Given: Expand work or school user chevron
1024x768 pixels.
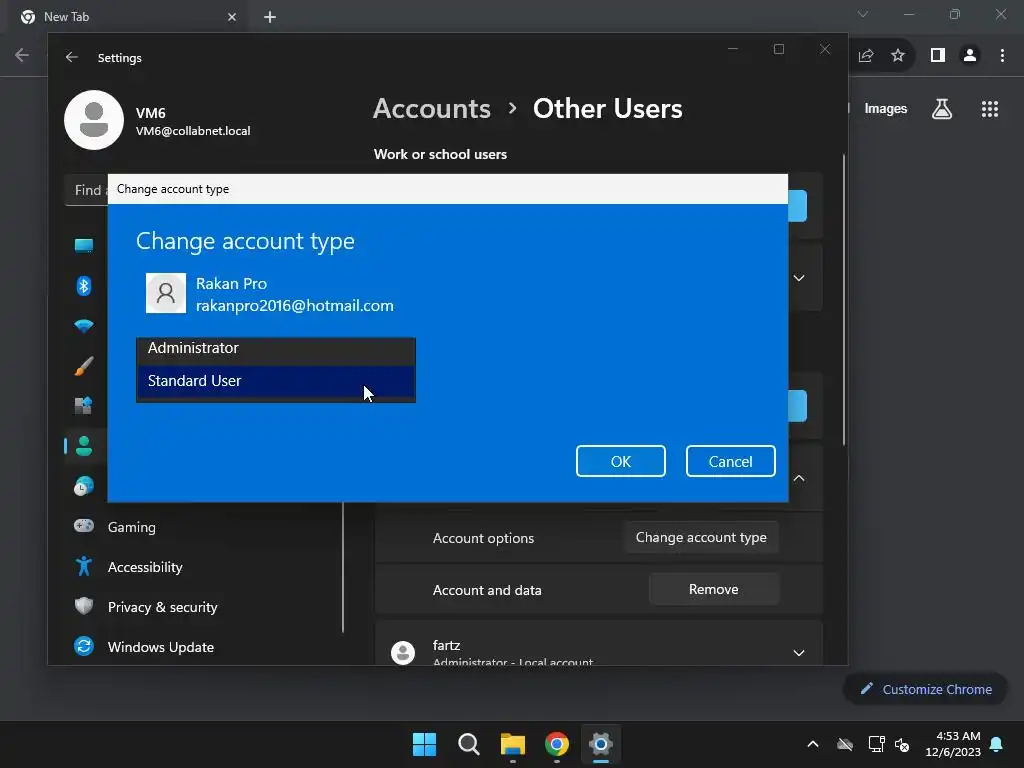Looking at the screenshot, I should pos(798,278).
